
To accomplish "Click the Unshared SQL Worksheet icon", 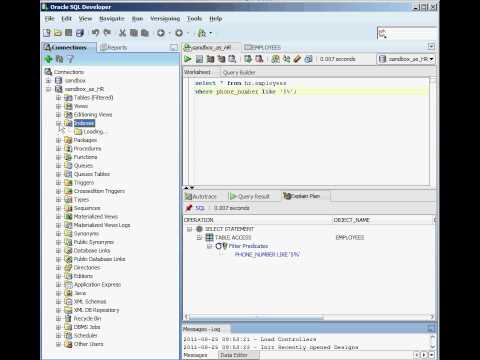I will [x=275, y=59].
